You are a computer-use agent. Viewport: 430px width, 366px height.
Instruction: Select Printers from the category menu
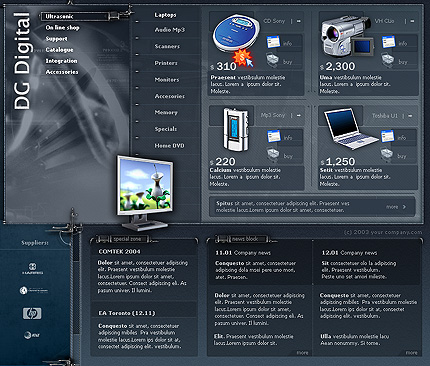pos(166,63)
